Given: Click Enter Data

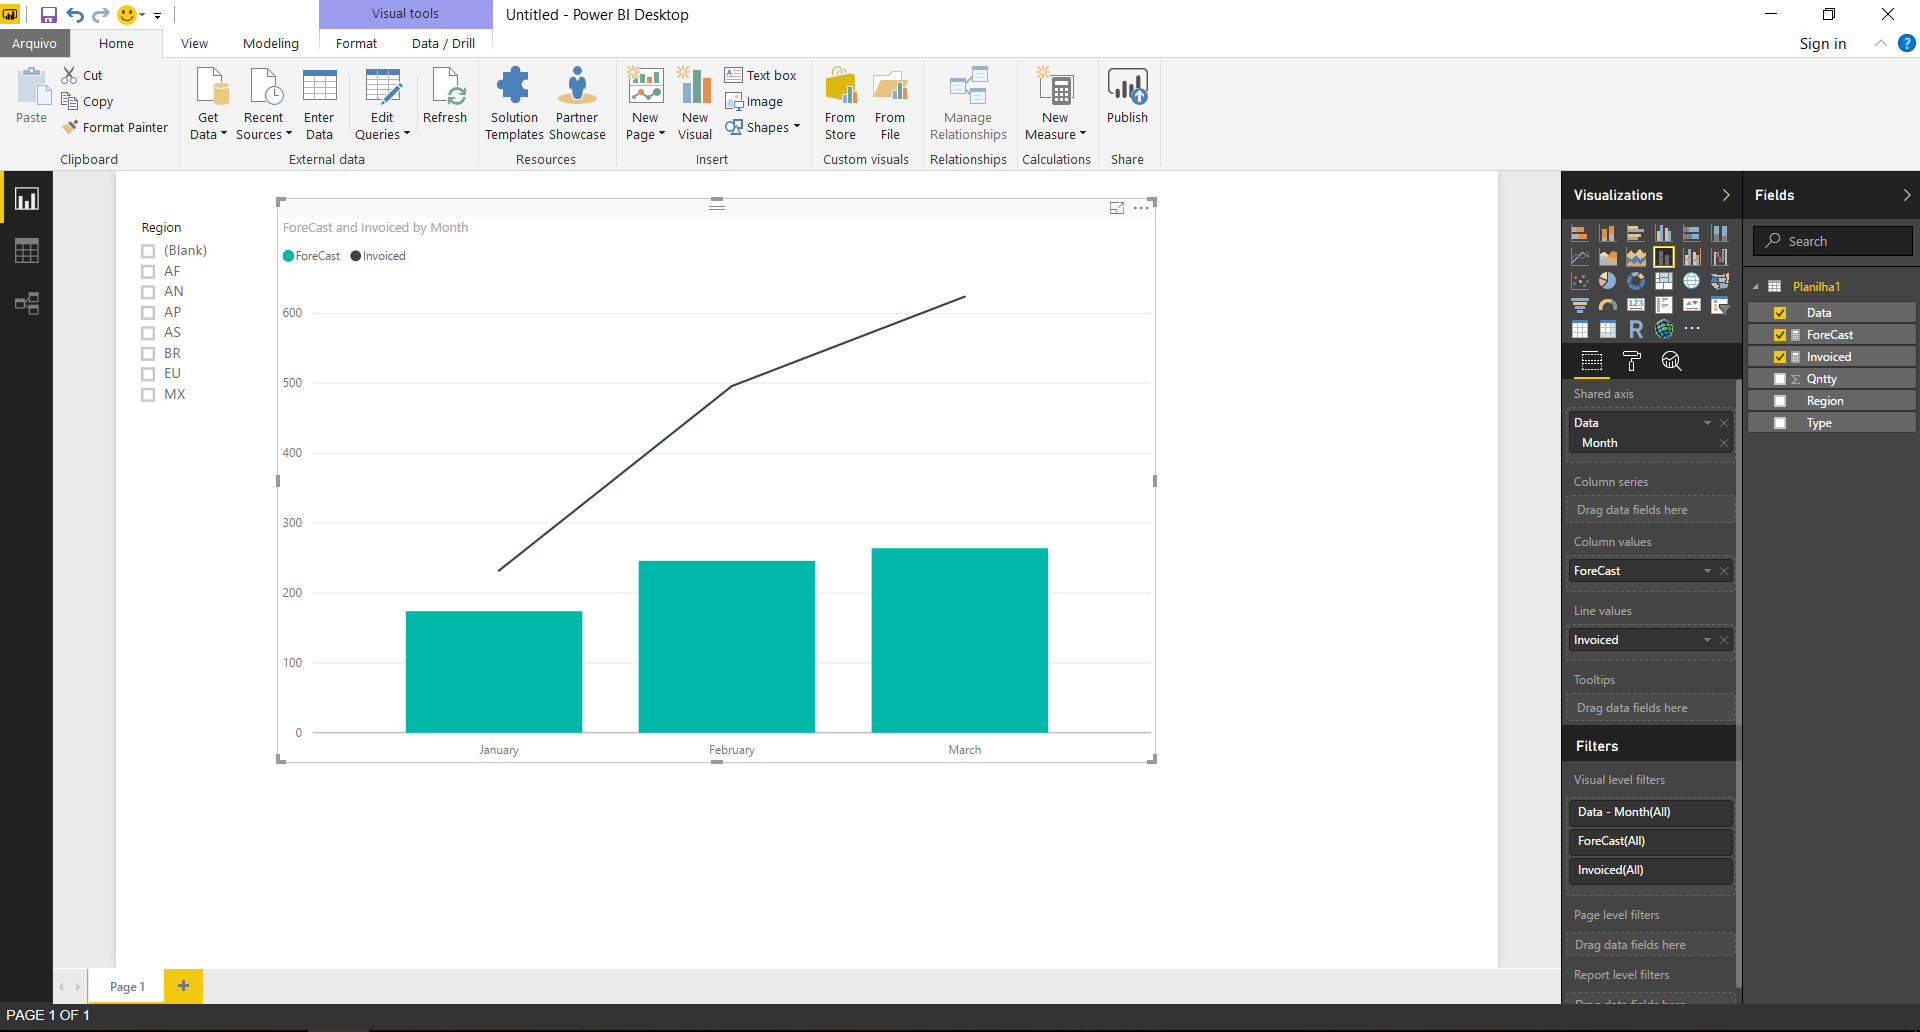Looking at the screenshot, I should point(319,105).
